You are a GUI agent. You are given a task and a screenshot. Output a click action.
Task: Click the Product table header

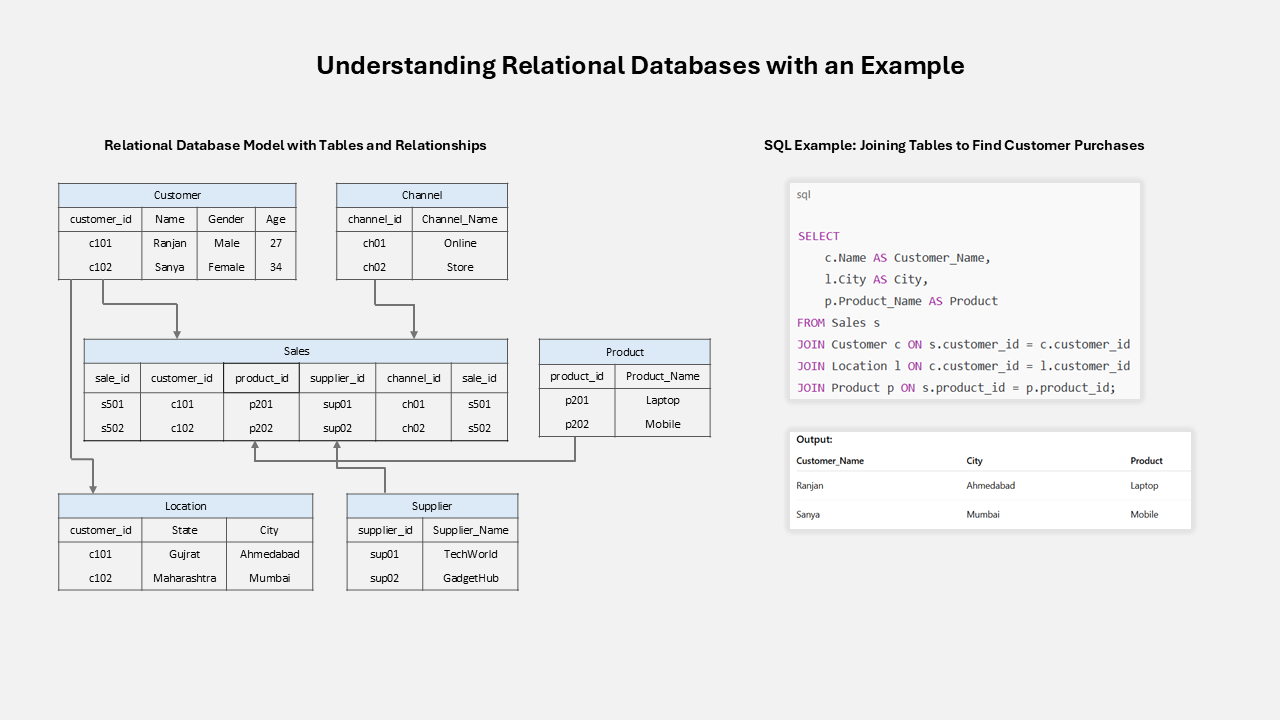pyautogui.click(x=624, y=352)
